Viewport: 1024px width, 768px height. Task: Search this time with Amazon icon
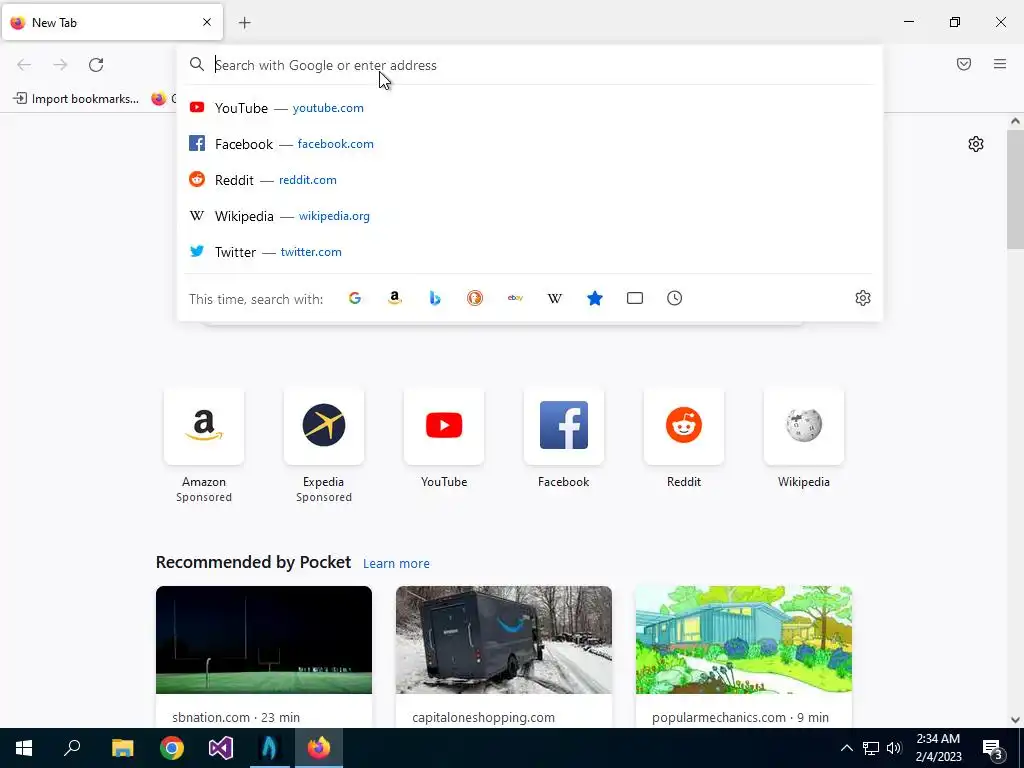pyautogui.click(x=394, y=298)
